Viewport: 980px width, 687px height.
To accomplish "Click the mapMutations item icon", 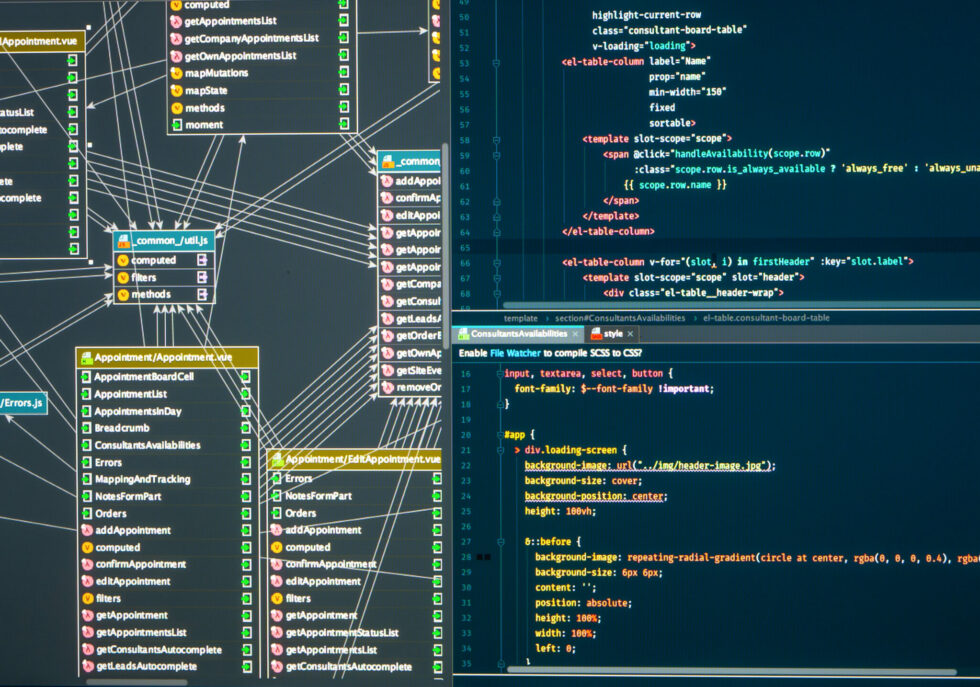I will [176, 73].
